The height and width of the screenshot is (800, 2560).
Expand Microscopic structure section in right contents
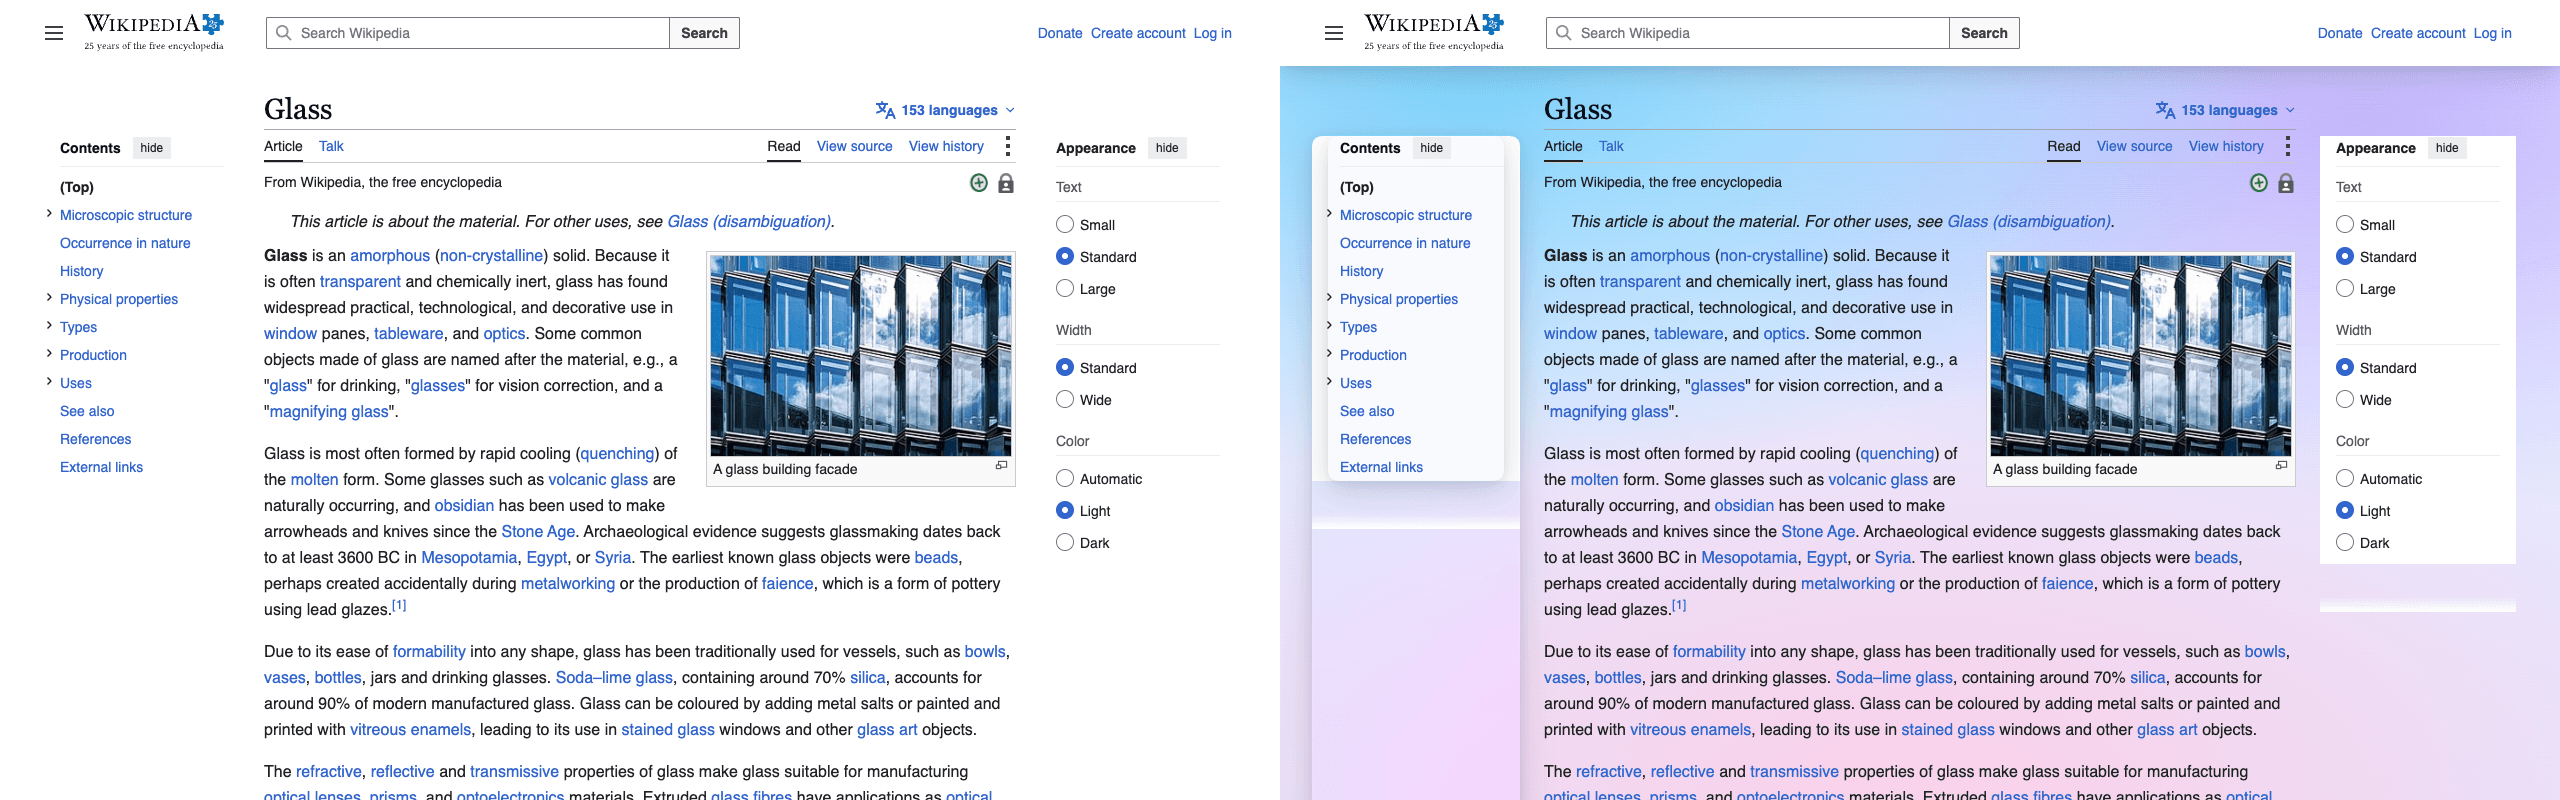[x=1329, y=214]
